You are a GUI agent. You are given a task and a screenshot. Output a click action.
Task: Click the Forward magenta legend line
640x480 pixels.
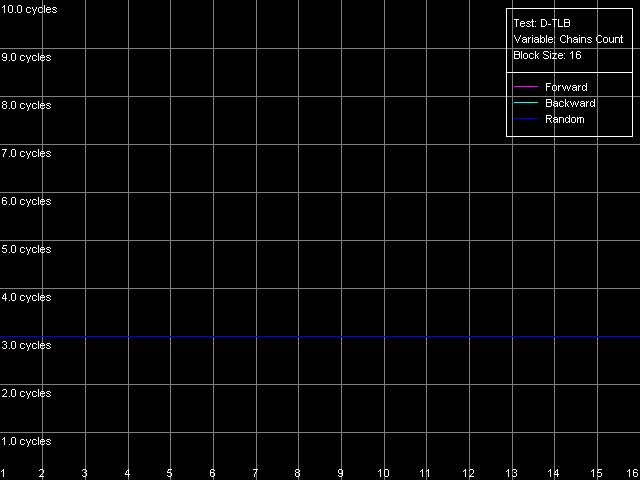(x=526, y=87)
